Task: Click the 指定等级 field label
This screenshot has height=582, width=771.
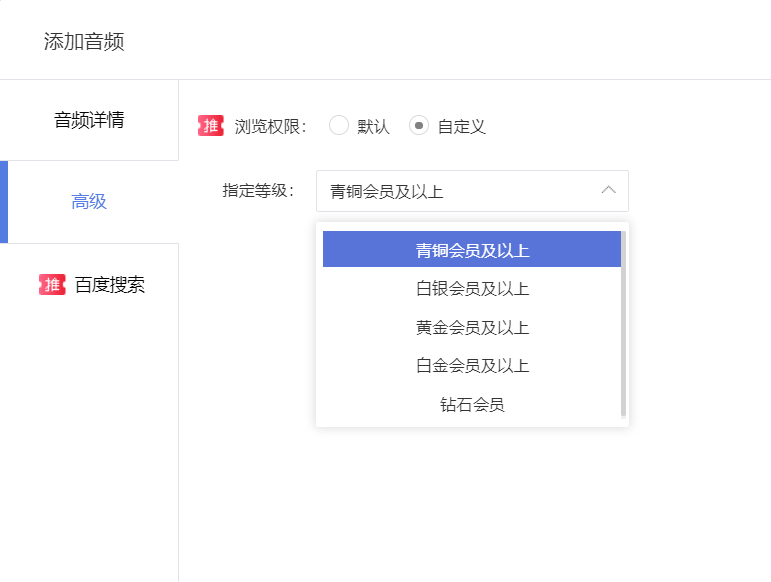Action: [258, 191]
